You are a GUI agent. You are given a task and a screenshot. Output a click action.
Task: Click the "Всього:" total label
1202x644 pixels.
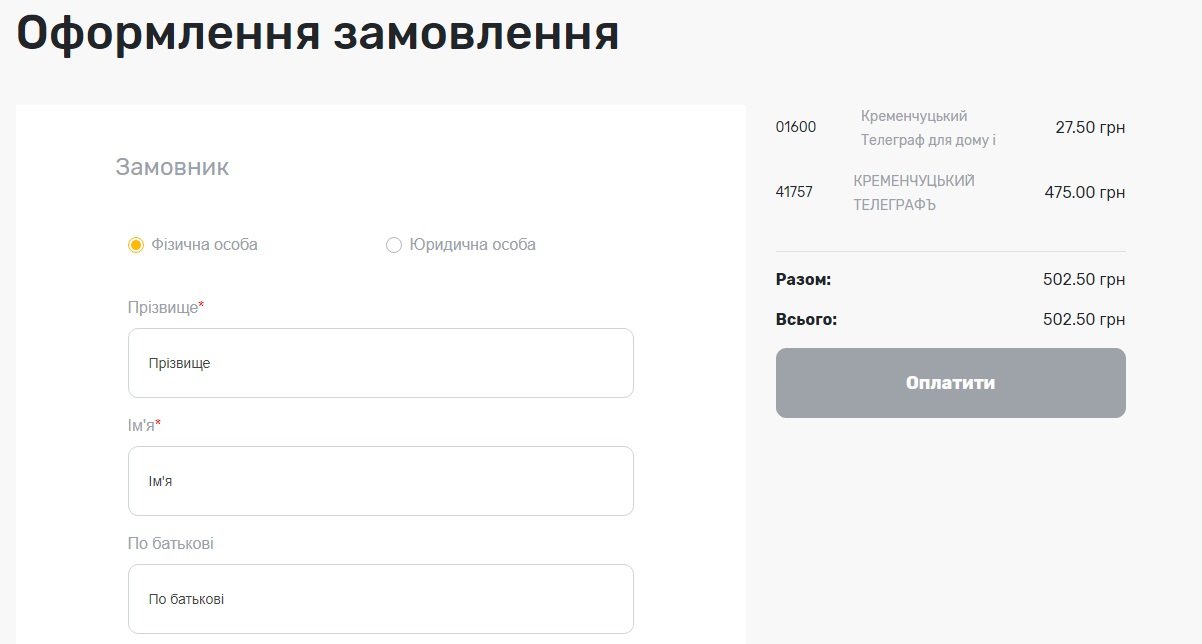click(x=806, y=320)
